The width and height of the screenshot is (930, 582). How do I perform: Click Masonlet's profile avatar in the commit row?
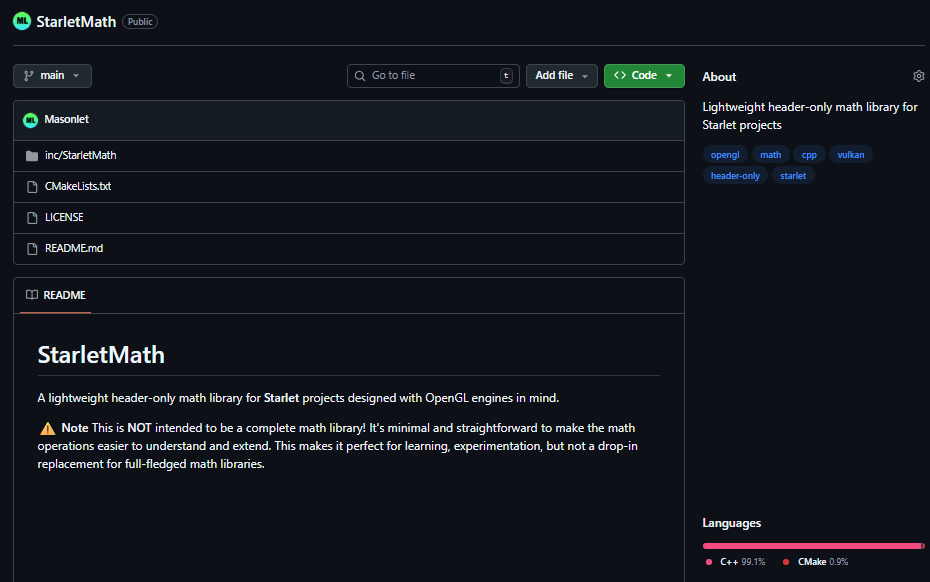pyautogui.click(x=30, y=119)
